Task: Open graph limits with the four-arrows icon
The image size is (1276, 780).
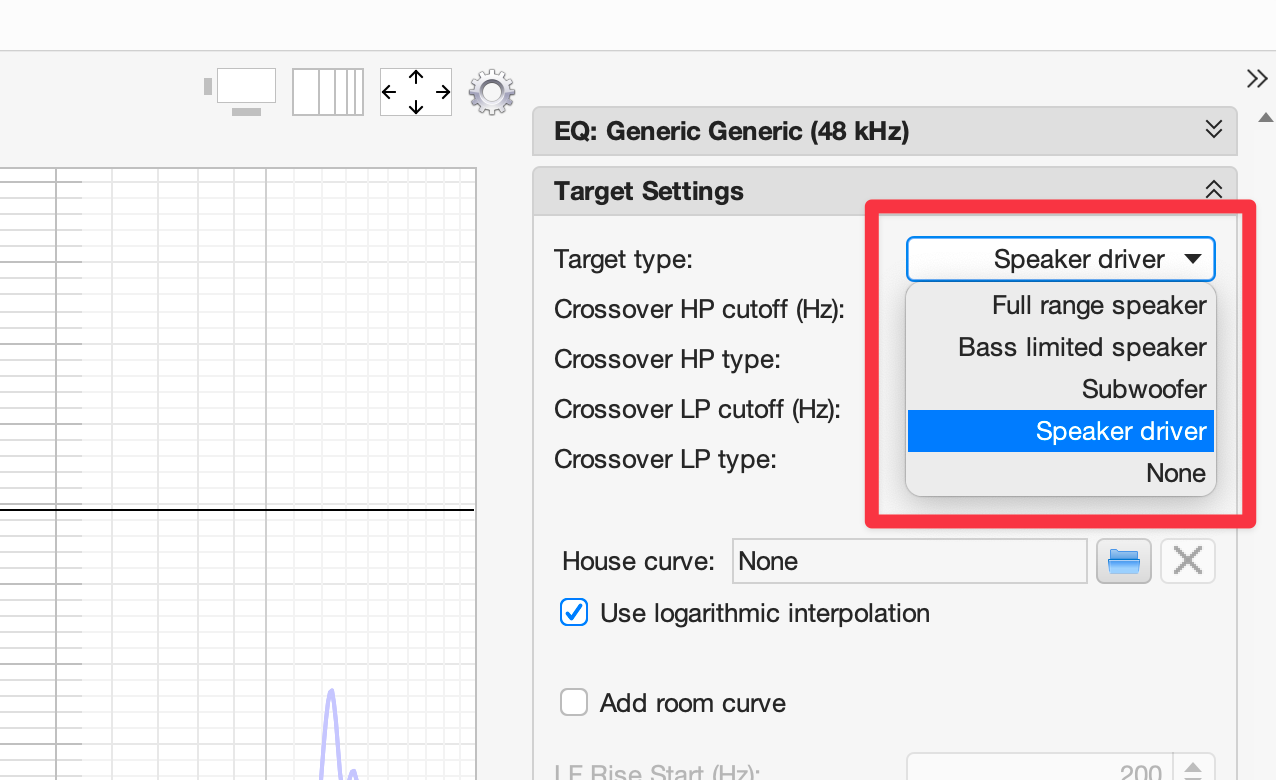Action: pos(416,92)
